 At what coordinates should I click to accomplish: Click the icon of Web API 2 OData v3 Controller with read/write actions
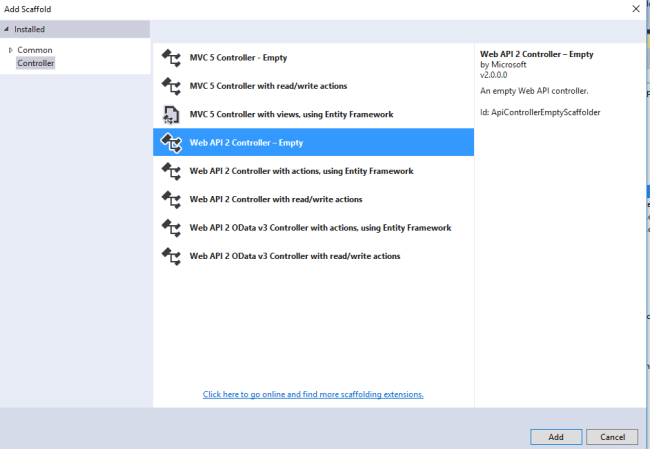tap(171, 256)
